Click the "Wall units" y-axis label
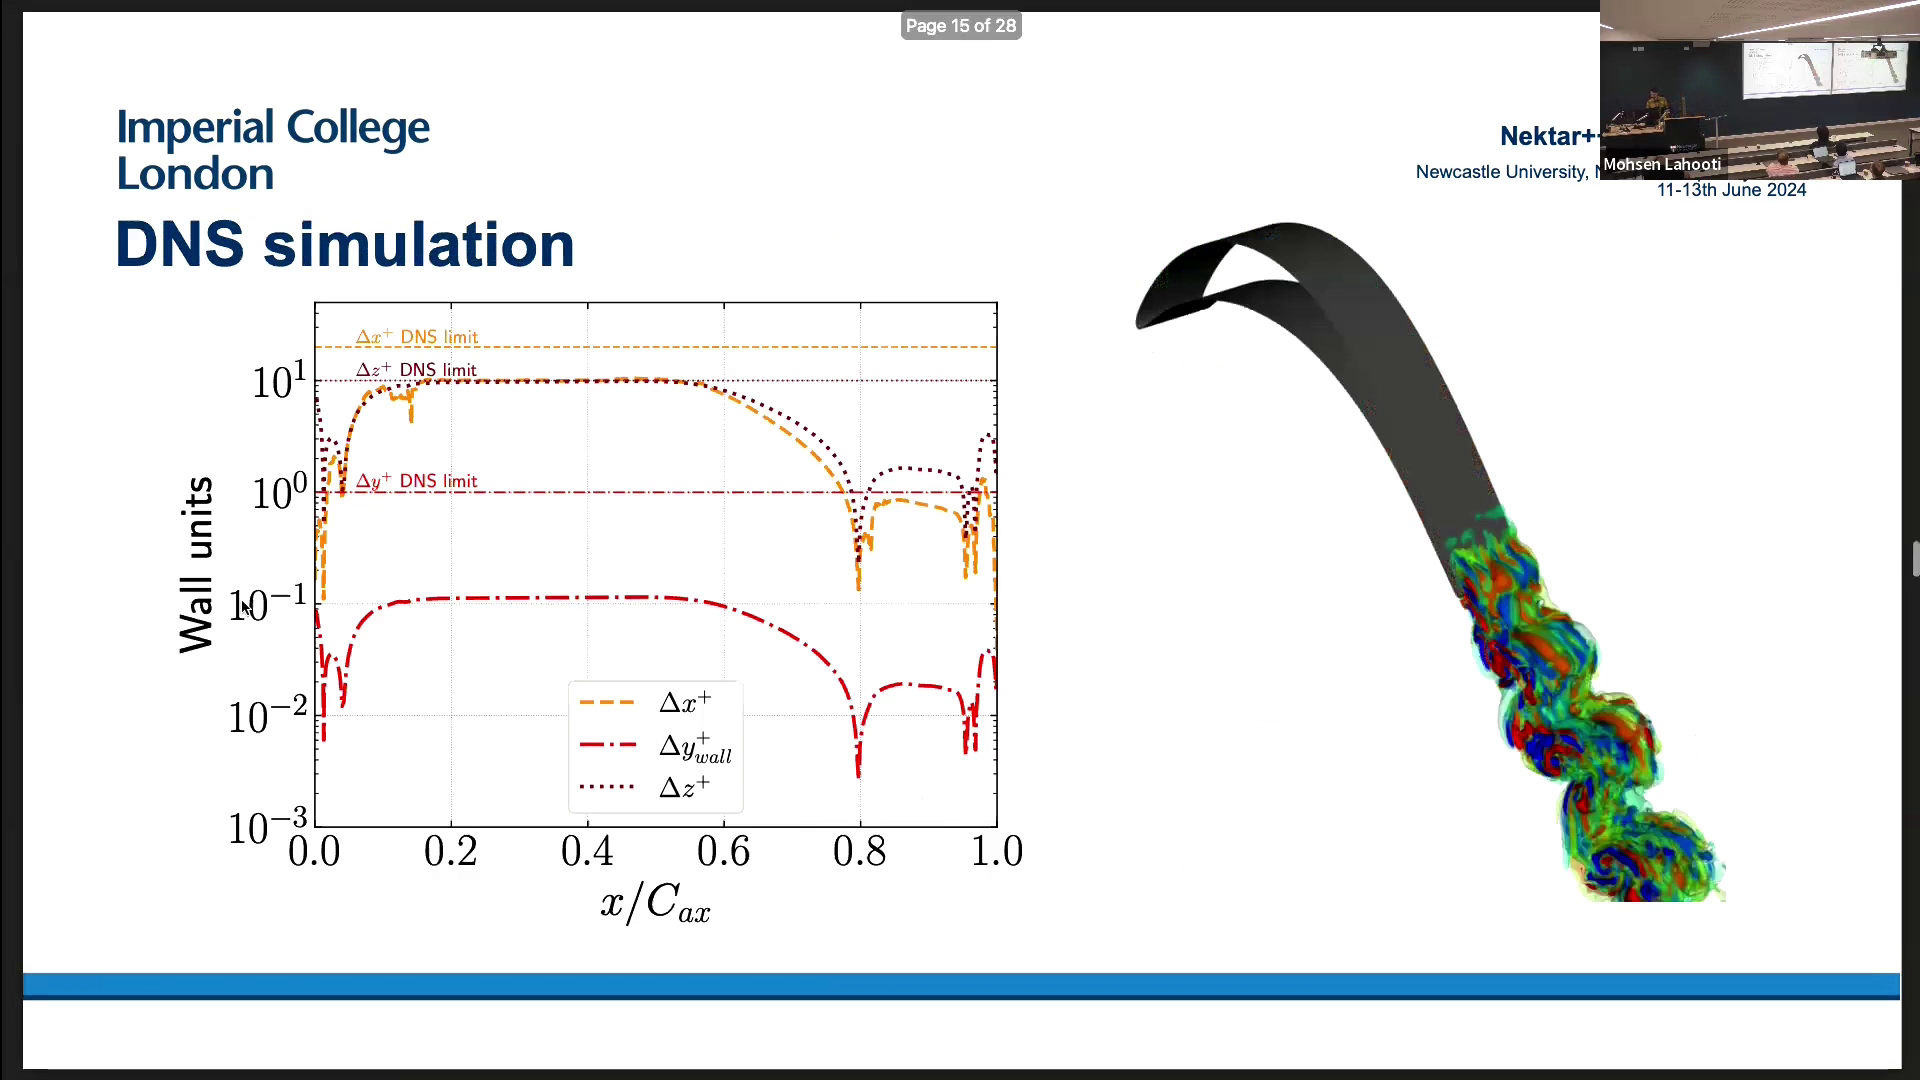The height and width of the screenshot is (1080, 1920). [196, 565]
